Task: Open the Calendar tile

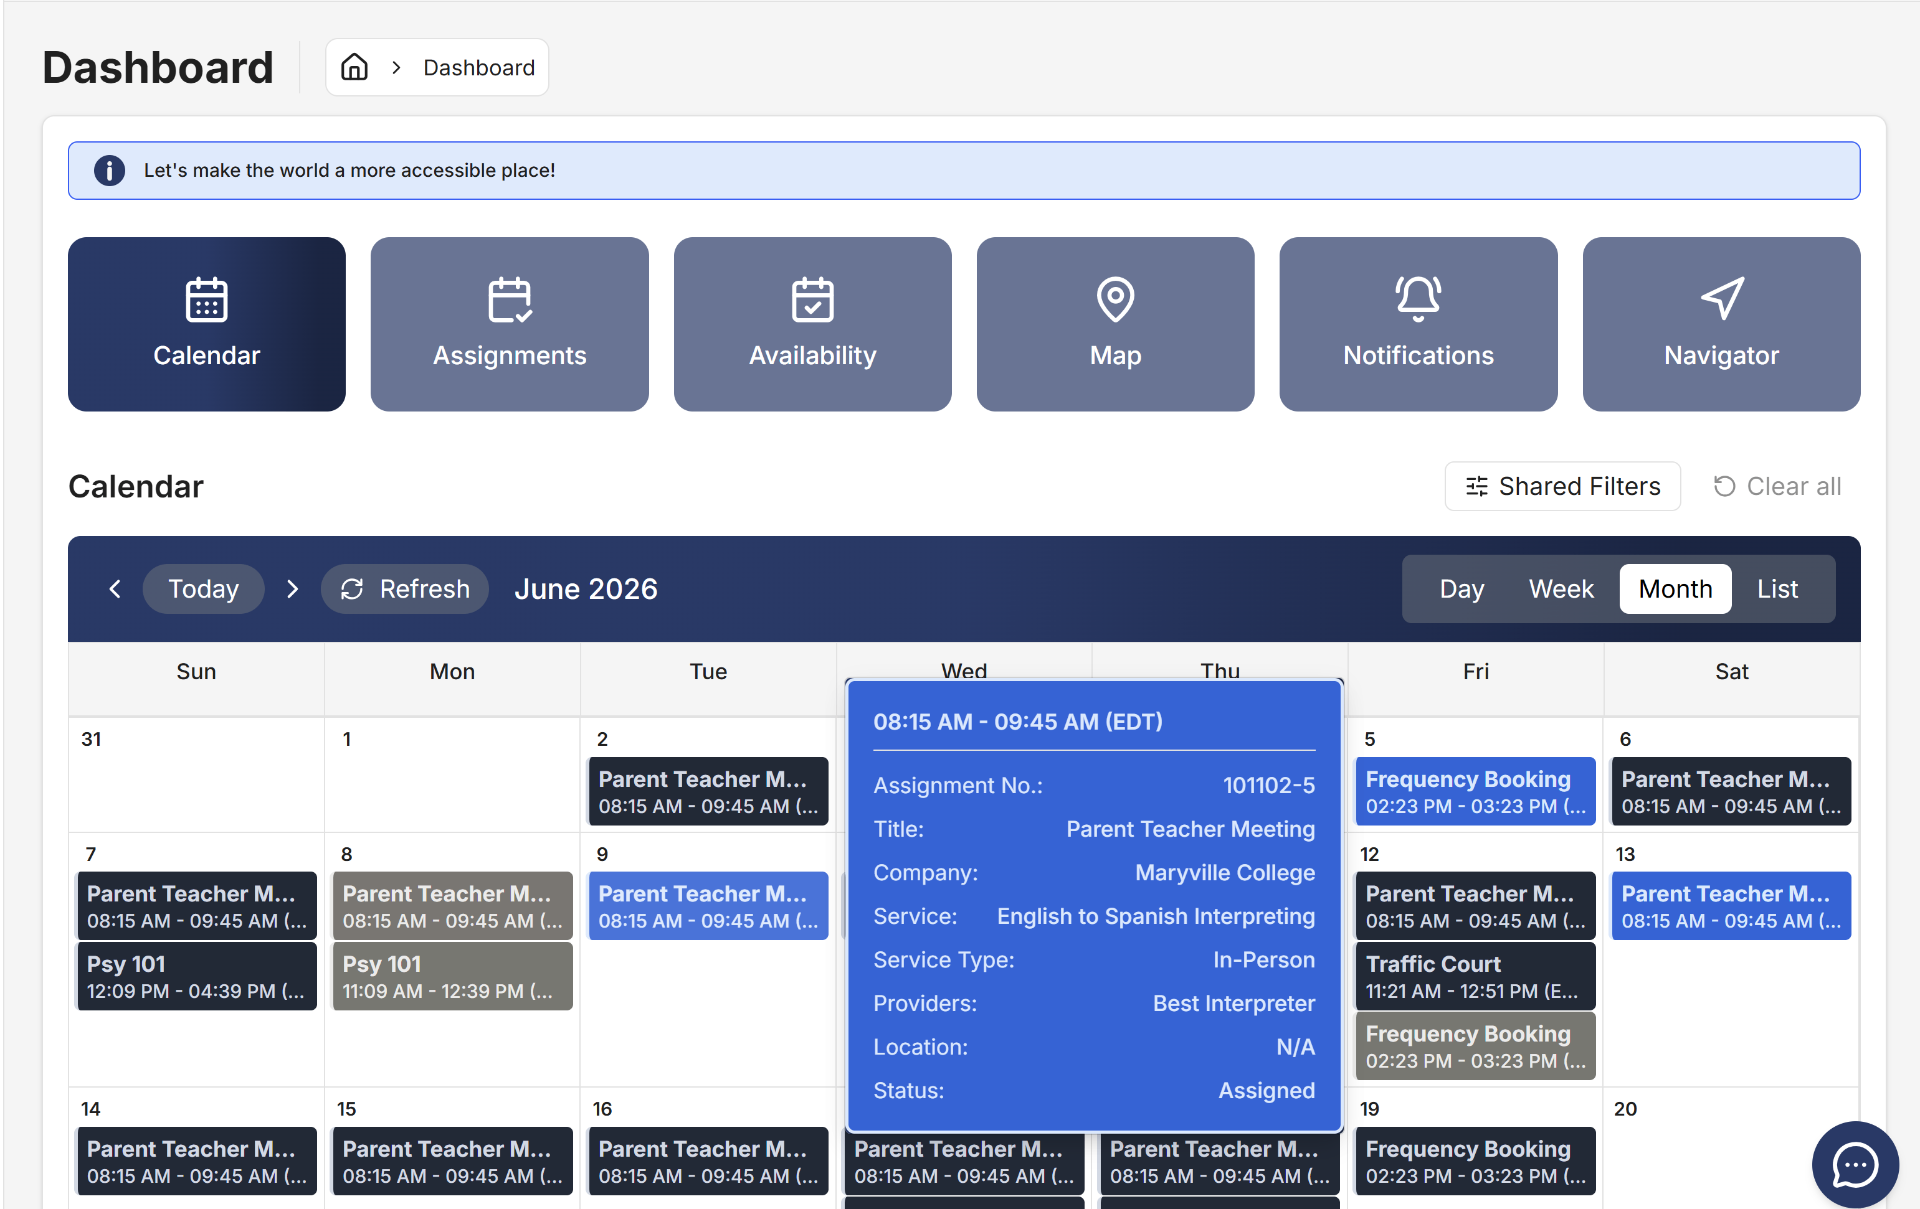Action: pyautogui.click(x=207, y=324)
